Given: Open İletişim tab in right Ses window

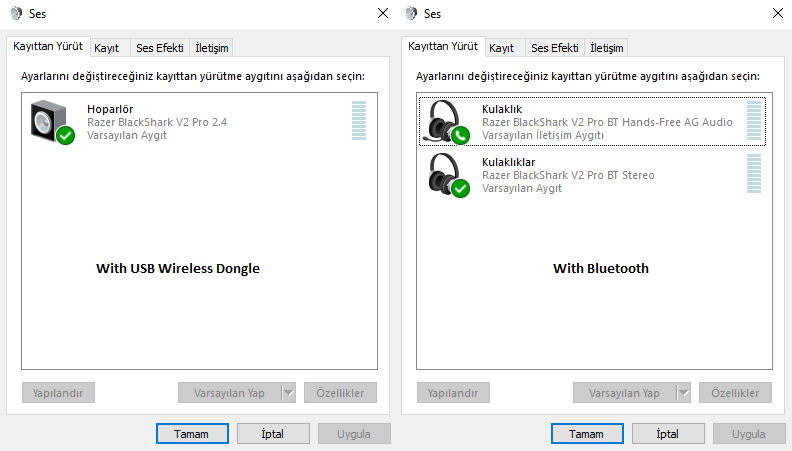Looking at the screenshot, I should [607, 48].
